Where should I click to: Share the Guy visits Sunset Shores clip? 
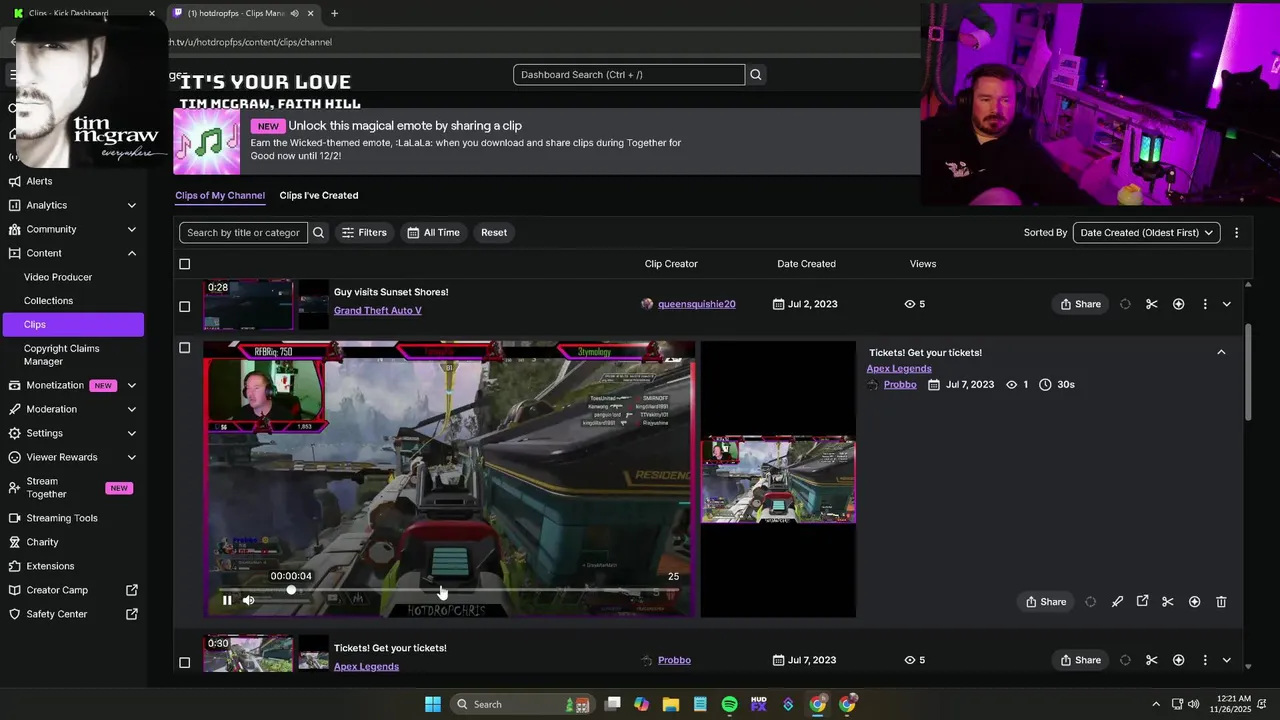click(x=1080, y=304)
